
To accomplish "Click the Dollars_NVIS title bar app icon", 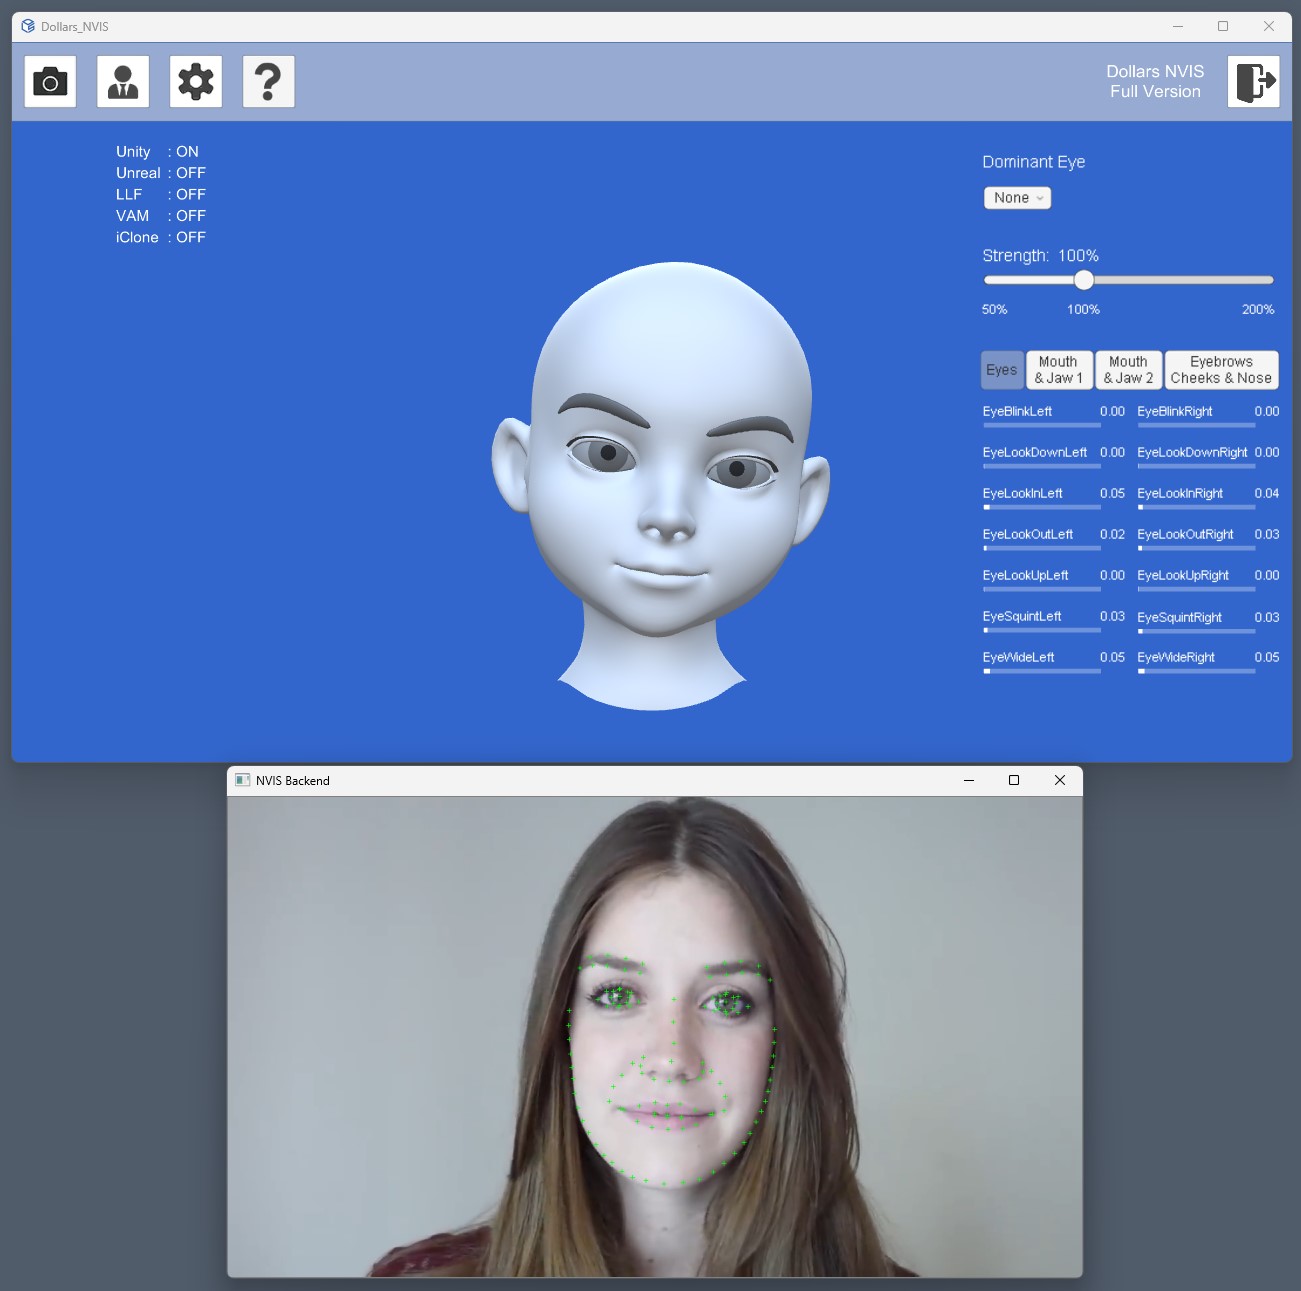I will [x=28, y=27].
